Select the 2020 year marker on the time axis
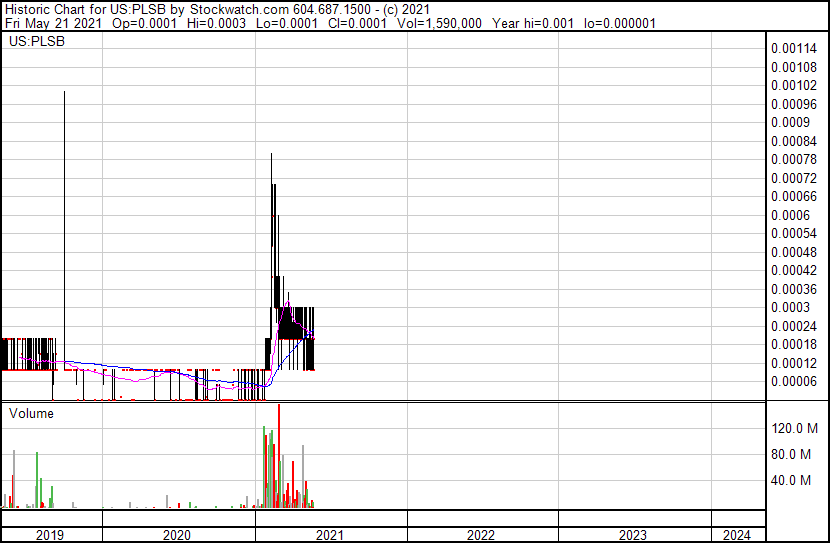830x543 pixels. pyautogui.click(x=178, y=535)
